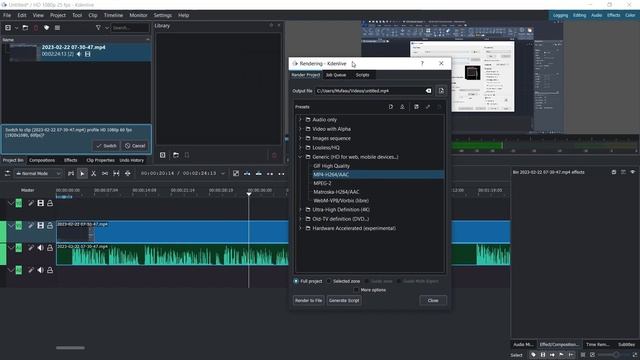
Task: Click the Switch button in profile prompt
Action: 106,146
